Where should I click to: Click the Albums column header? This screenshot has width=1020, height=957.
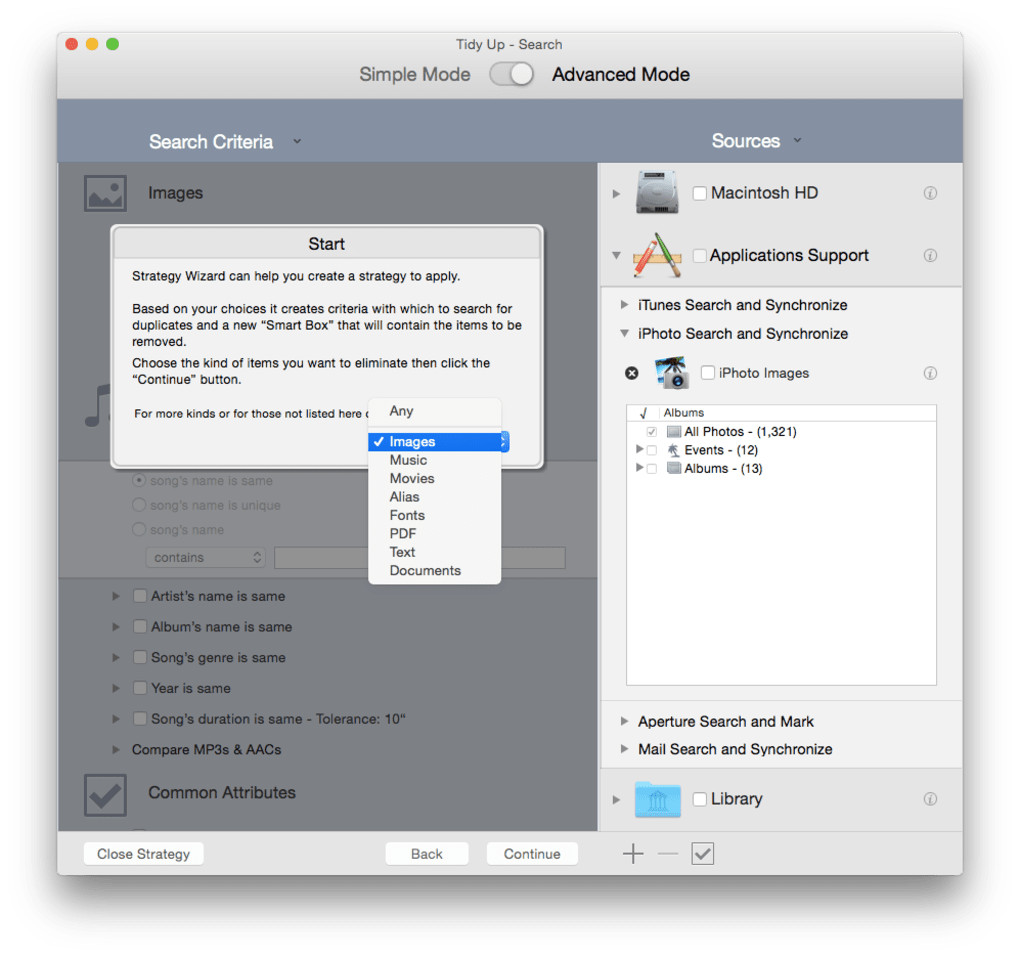798,412
